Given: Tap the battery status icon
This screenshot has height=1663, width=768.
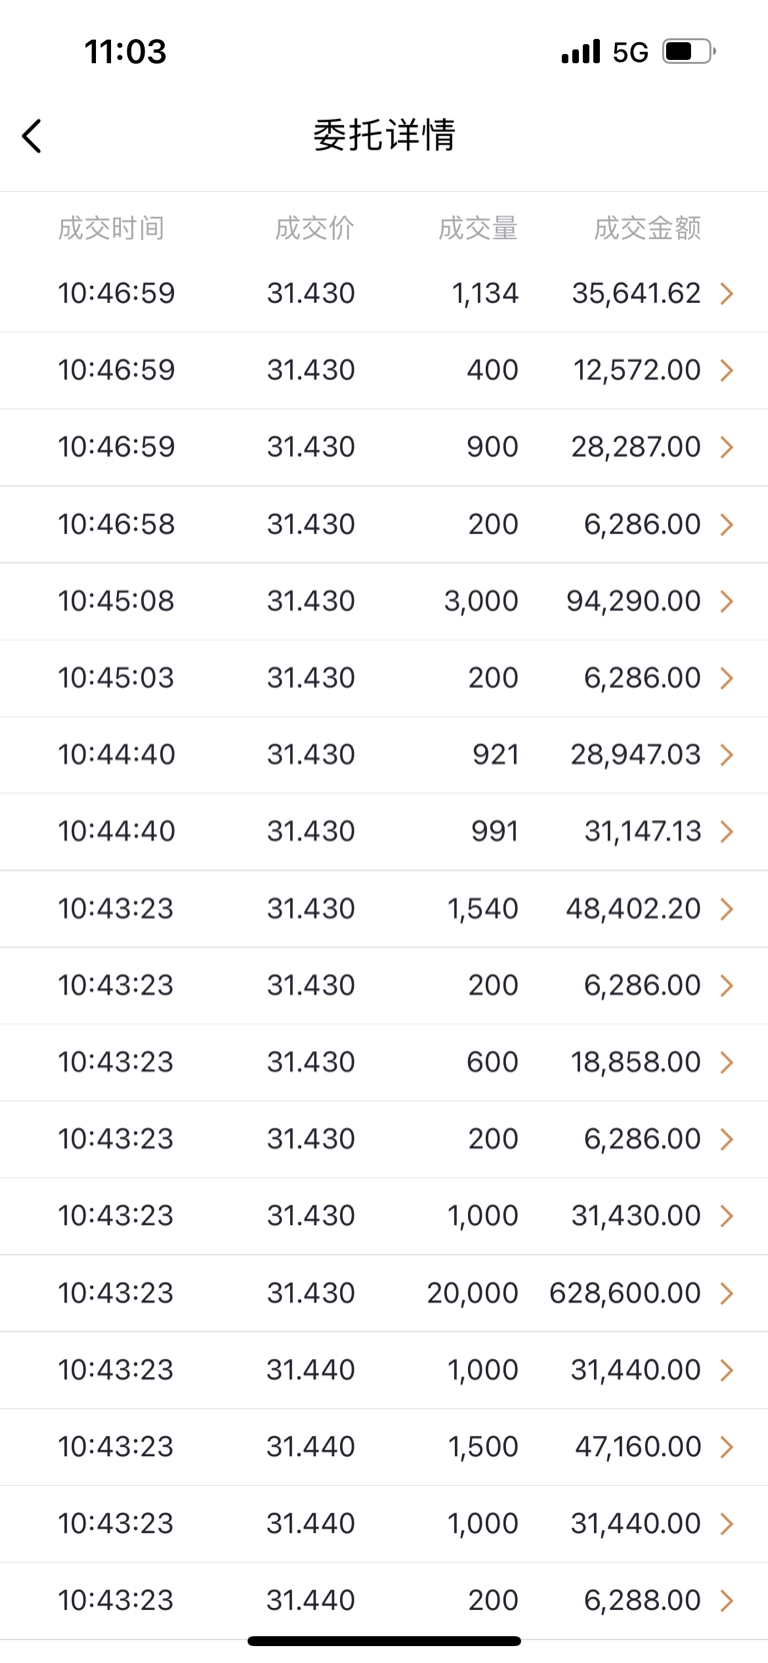Looking at the screenshot, I should point(689,51).
